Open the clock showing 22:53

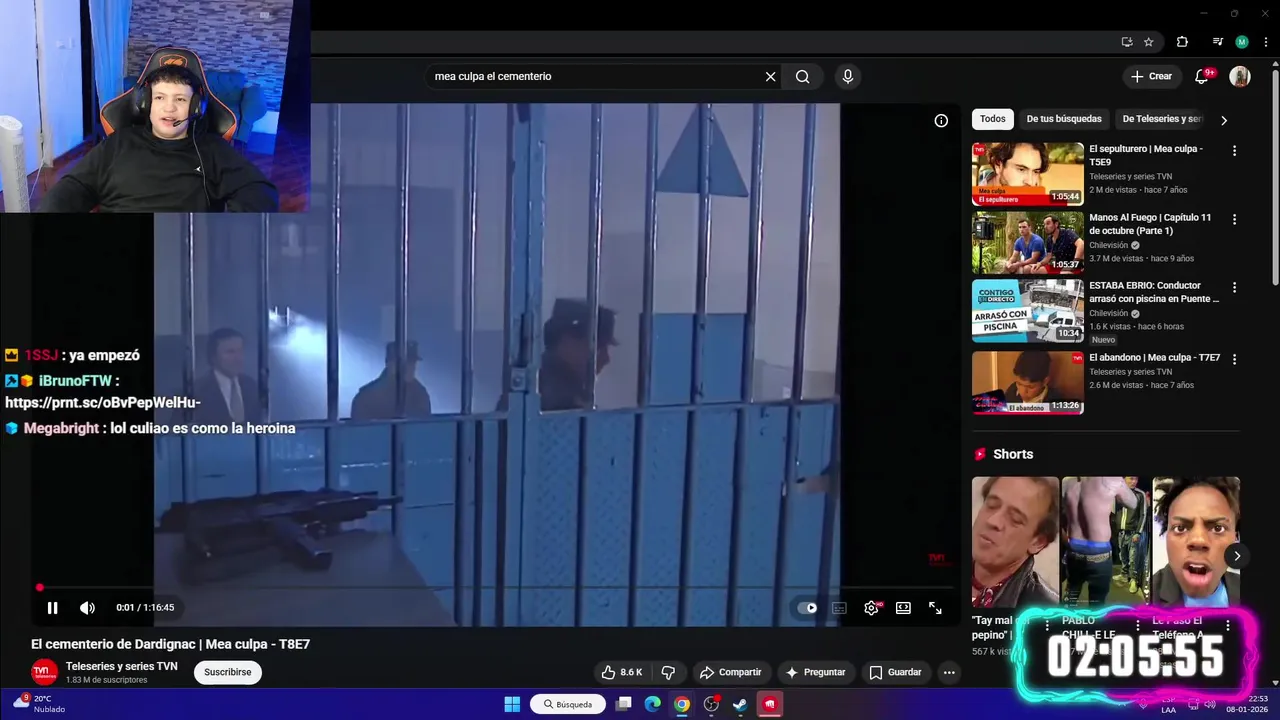[x=1248, y=704]
